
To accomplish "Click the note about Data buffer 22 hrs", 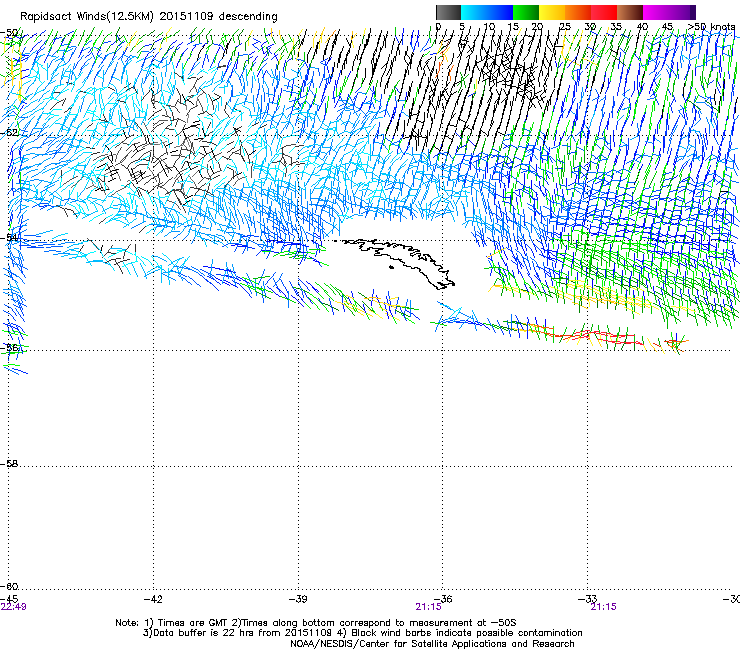I will [x=362, y=633].
